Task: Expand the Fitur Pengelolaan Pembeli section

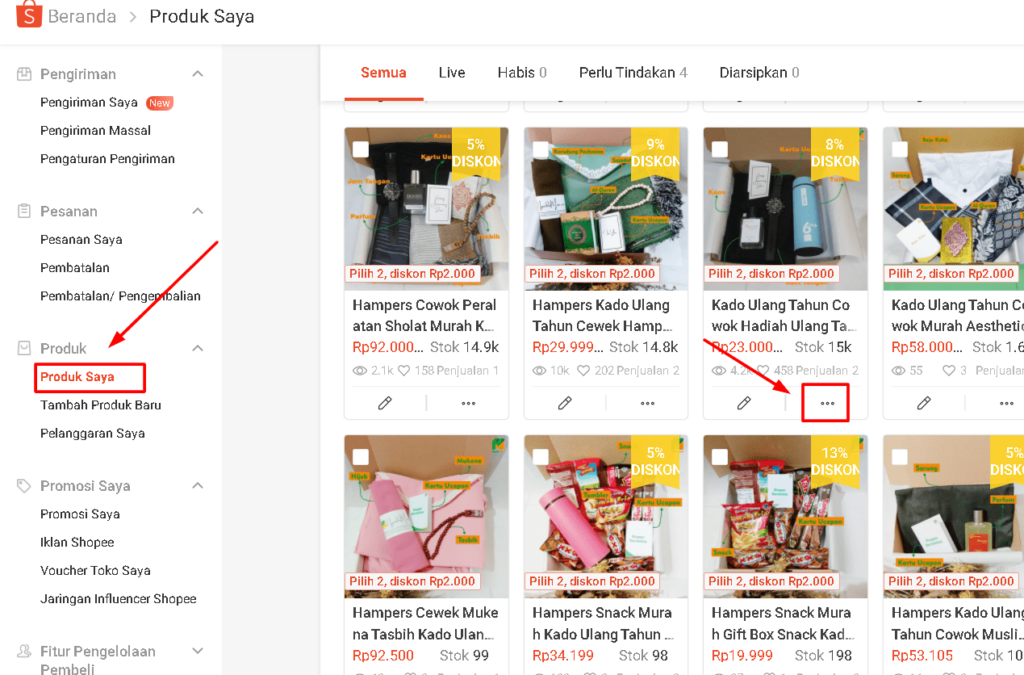Action: [x=198, y=652]
